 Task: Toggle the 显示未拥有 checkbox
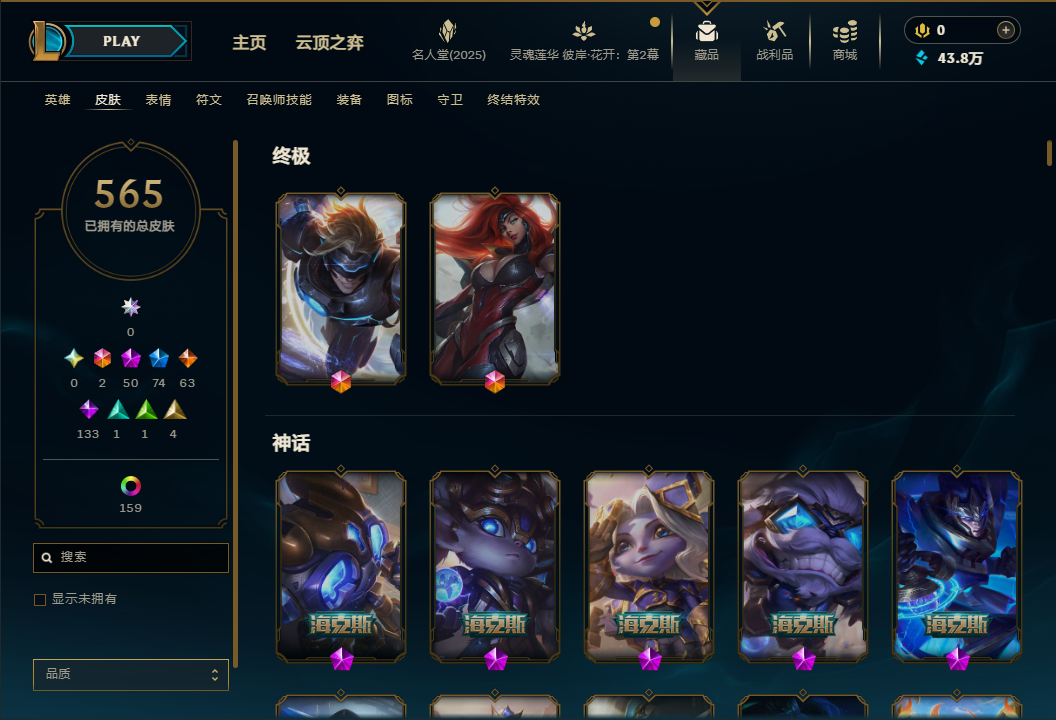40,599
